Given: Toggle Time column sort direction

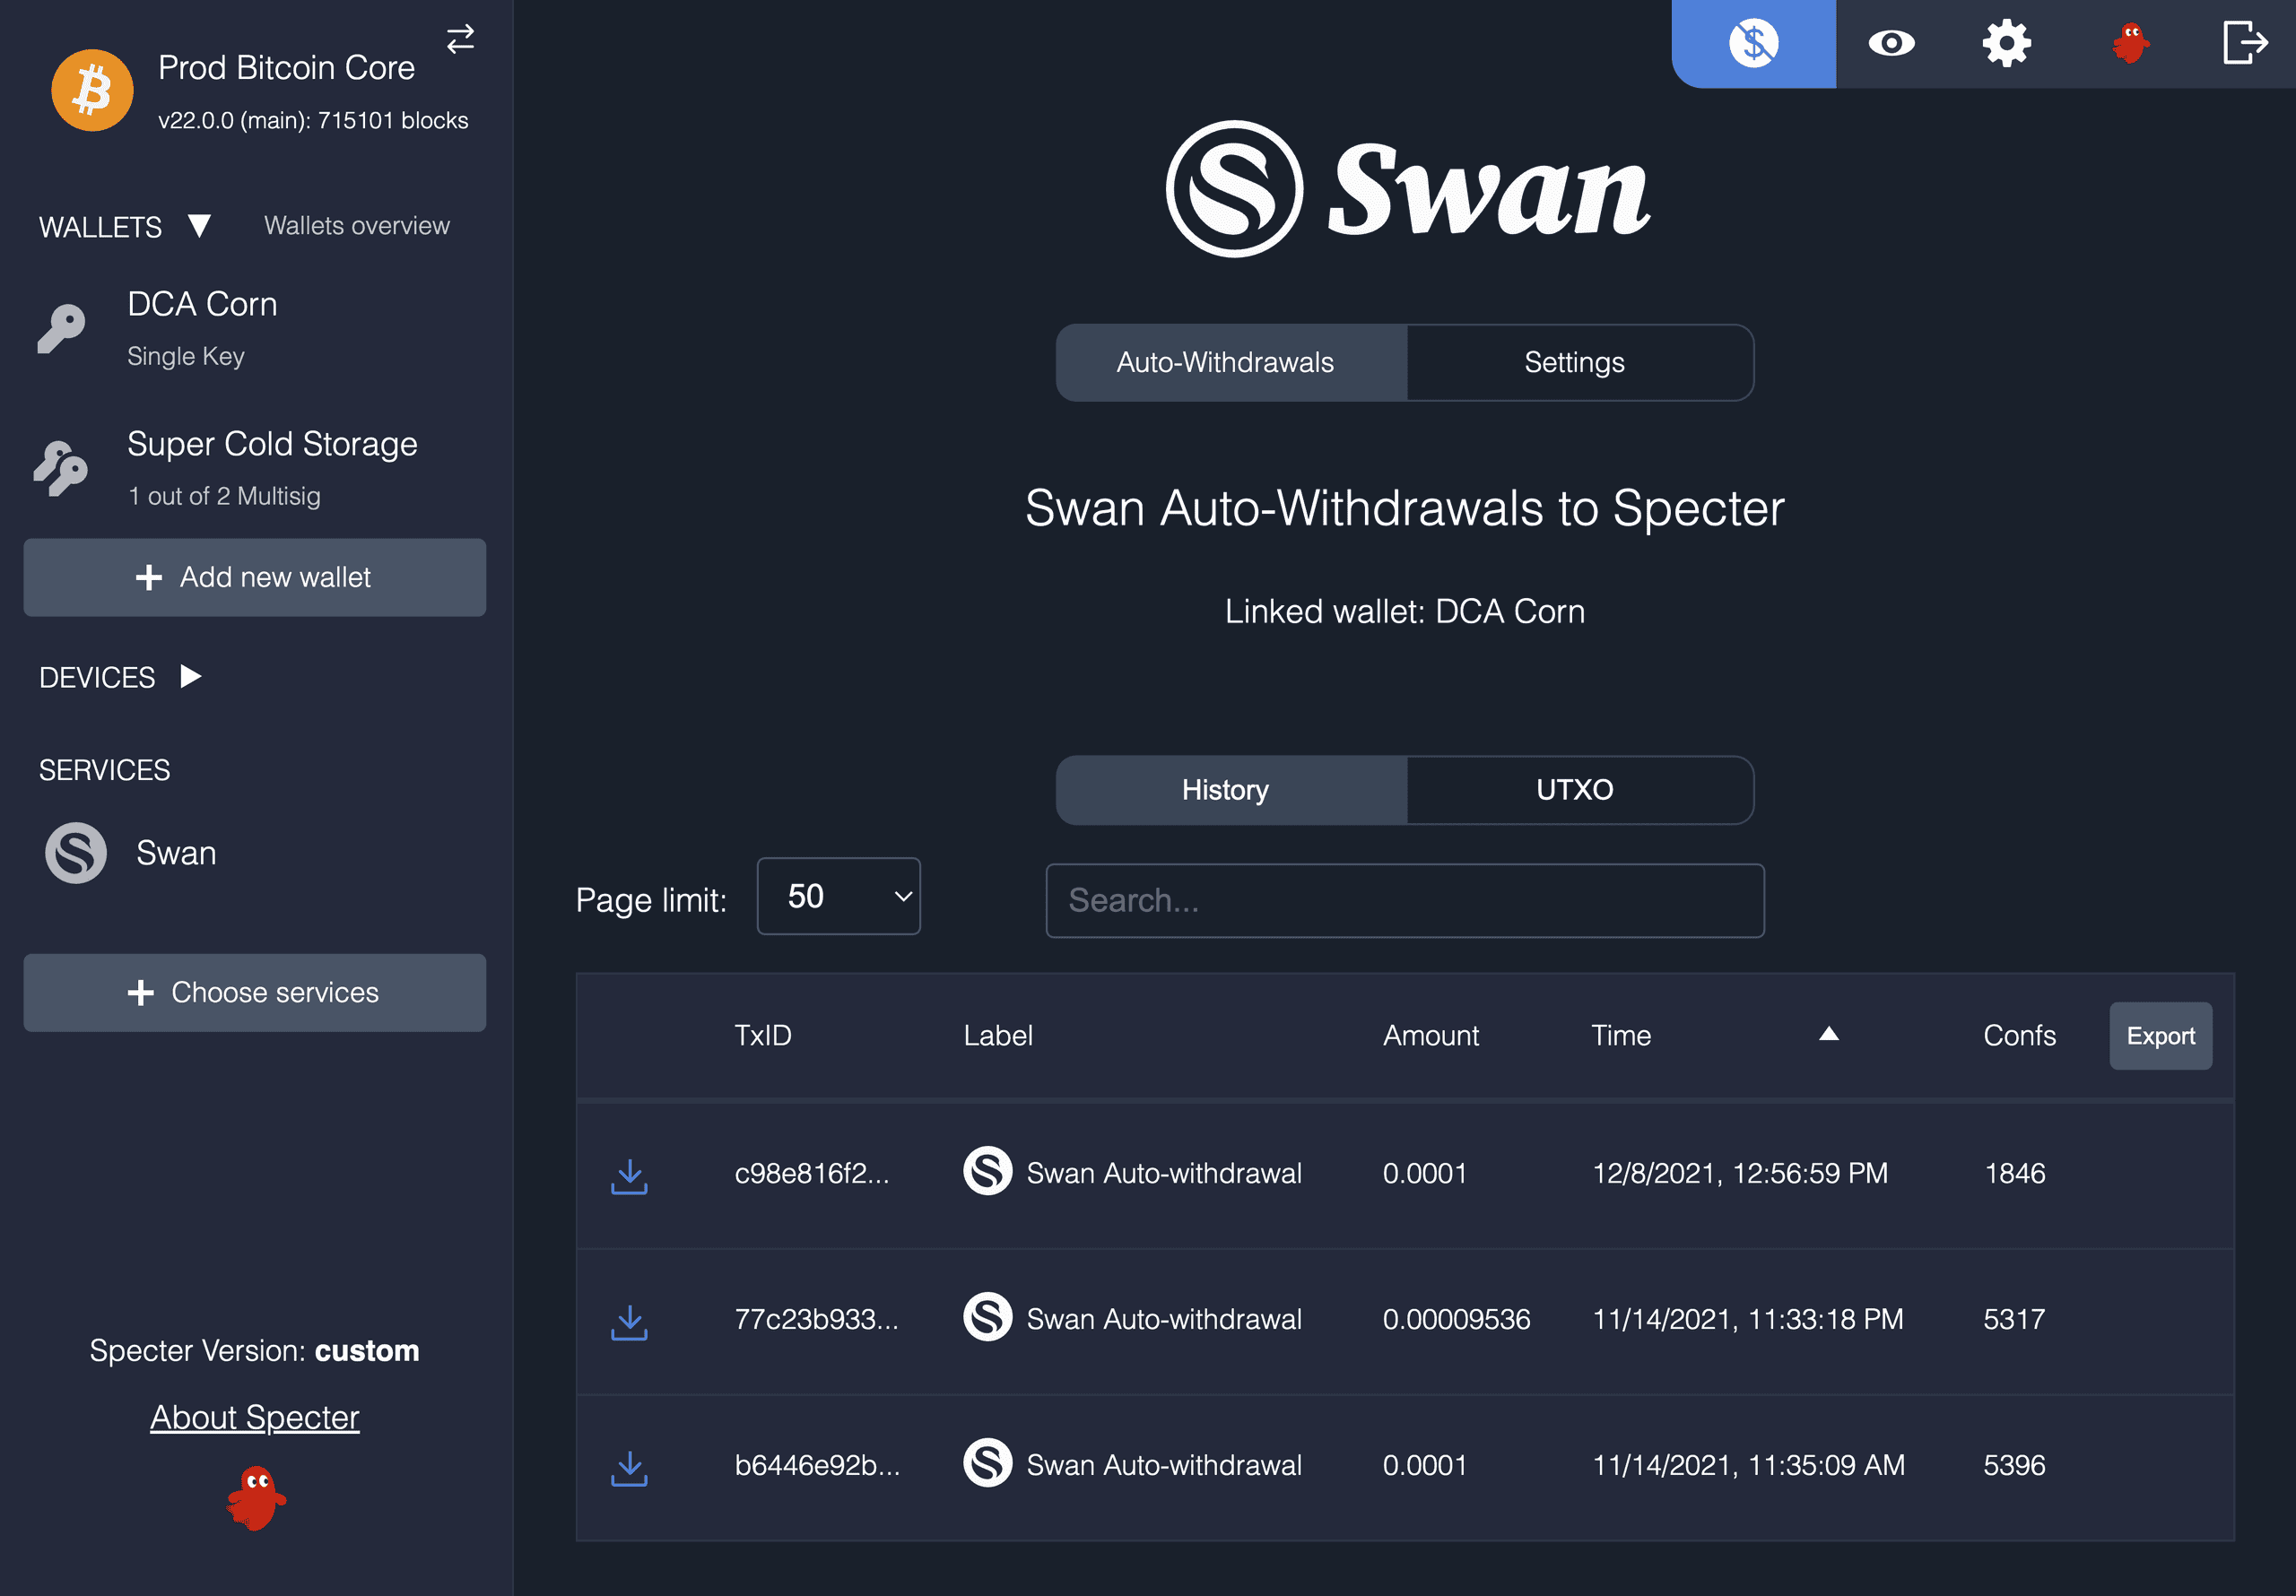Looking at the screenshot, I should click(1828, 1036).
